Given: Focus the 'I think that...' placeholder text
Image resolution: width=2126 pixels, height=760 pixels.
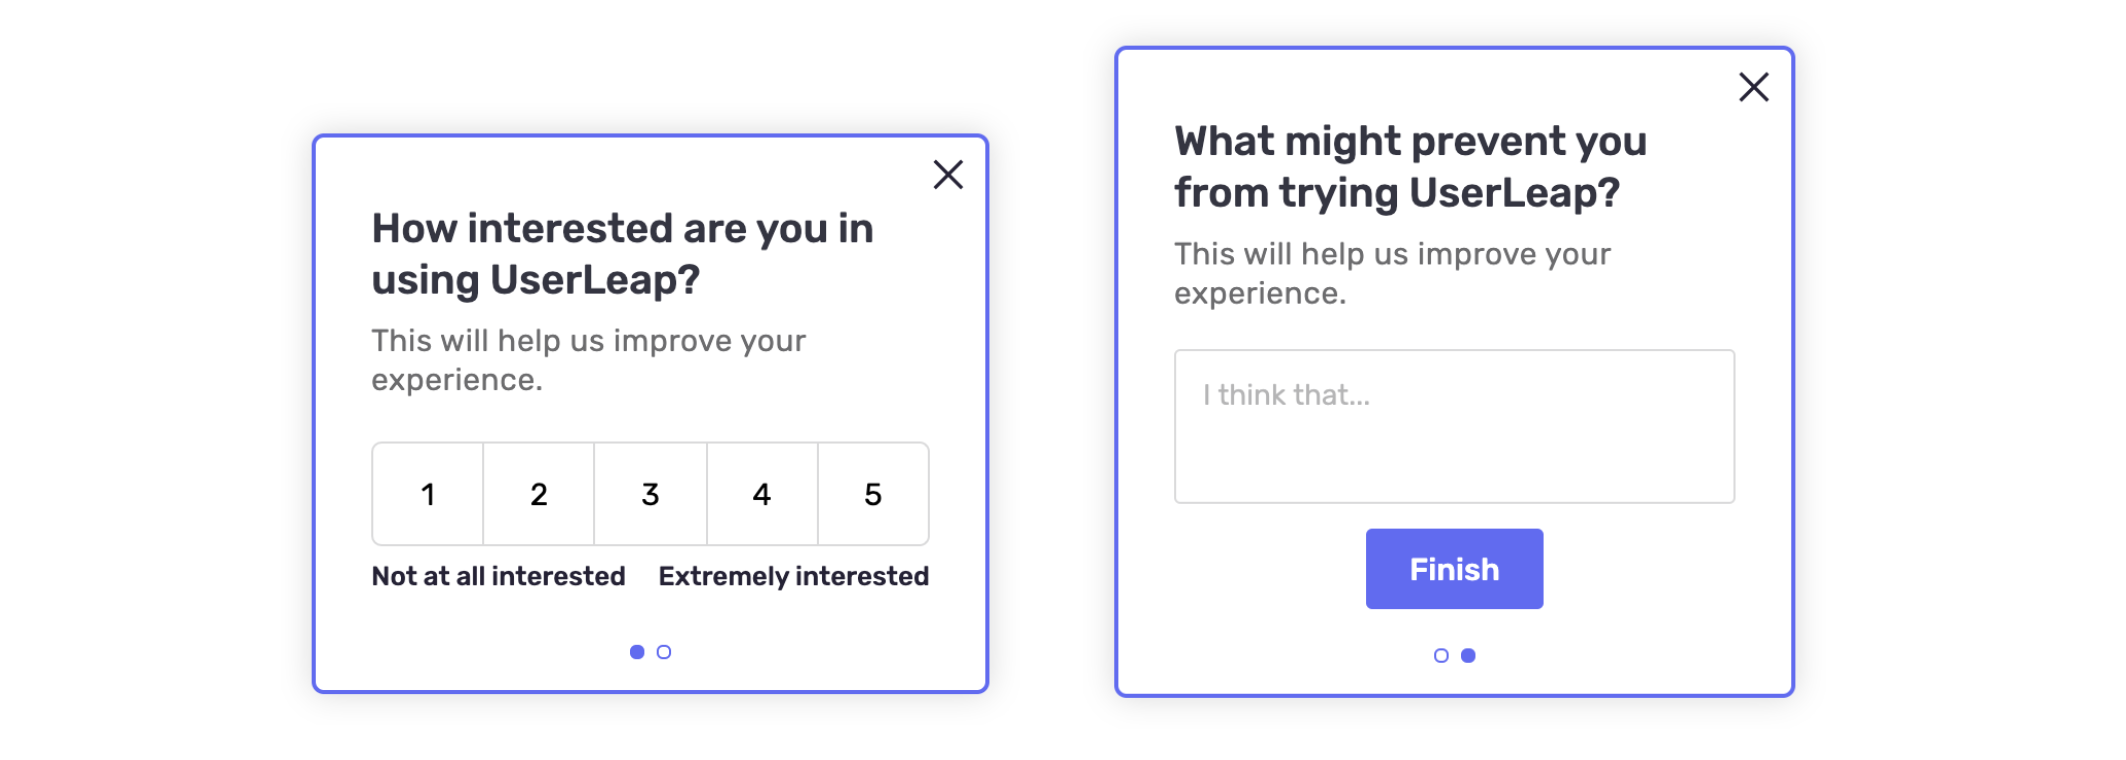Looking at the screenshot, I should 1286,395.
